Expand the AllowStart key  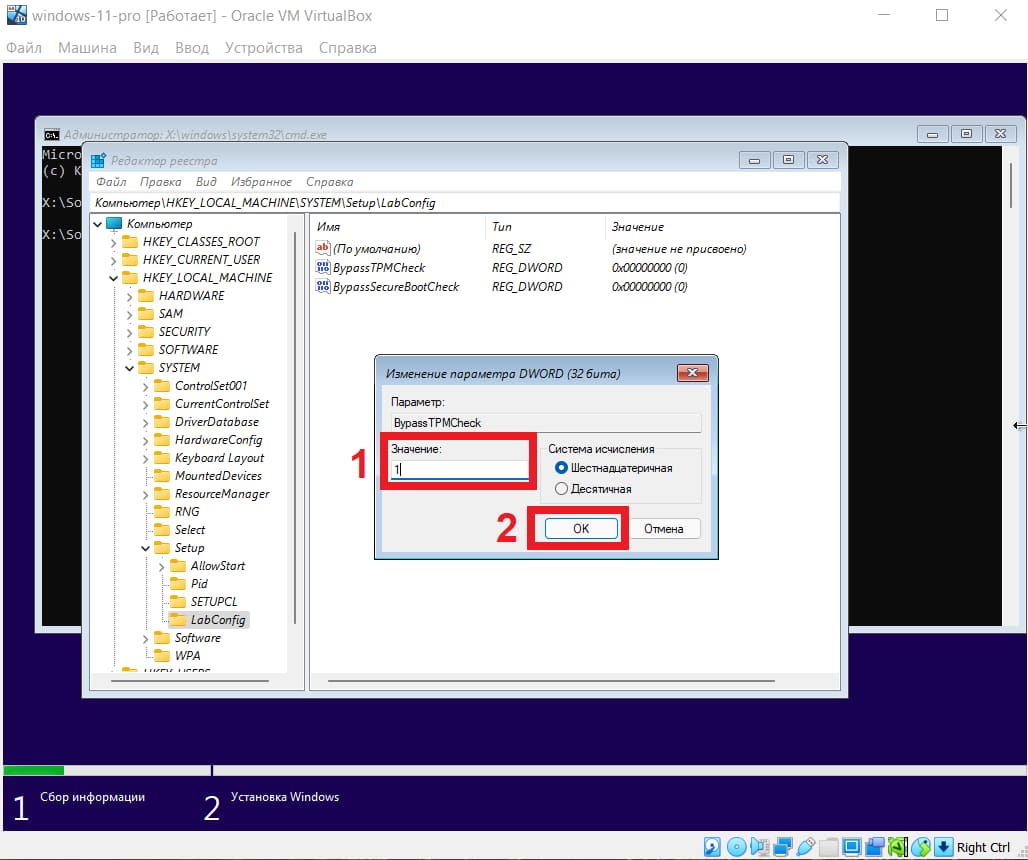161,566
